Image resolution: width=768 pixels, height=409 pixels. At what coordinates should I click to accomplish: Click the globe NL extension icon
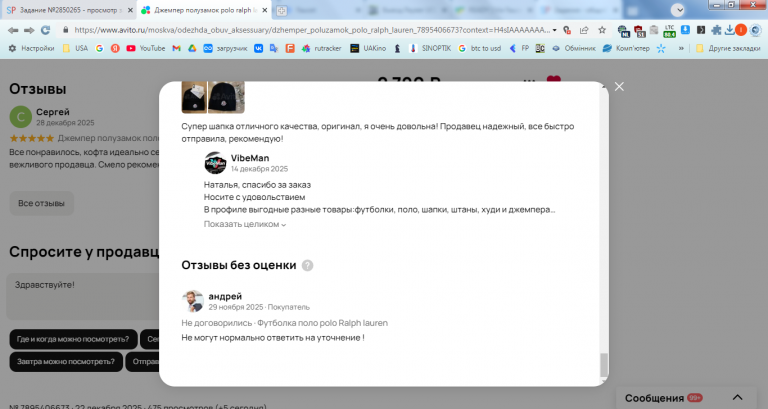[623, 31]
